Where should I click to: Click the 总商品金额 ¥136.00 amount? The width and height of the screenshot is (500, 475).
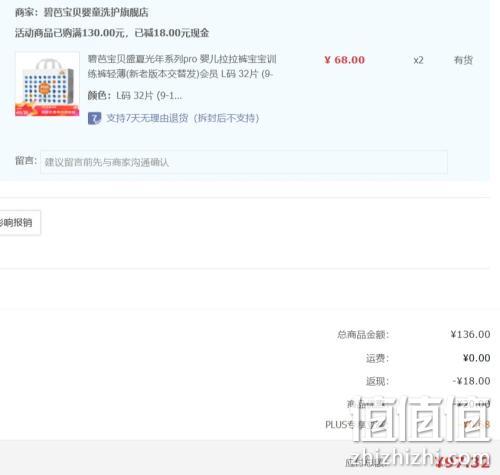pyautogui.click(x=470, y=334)
